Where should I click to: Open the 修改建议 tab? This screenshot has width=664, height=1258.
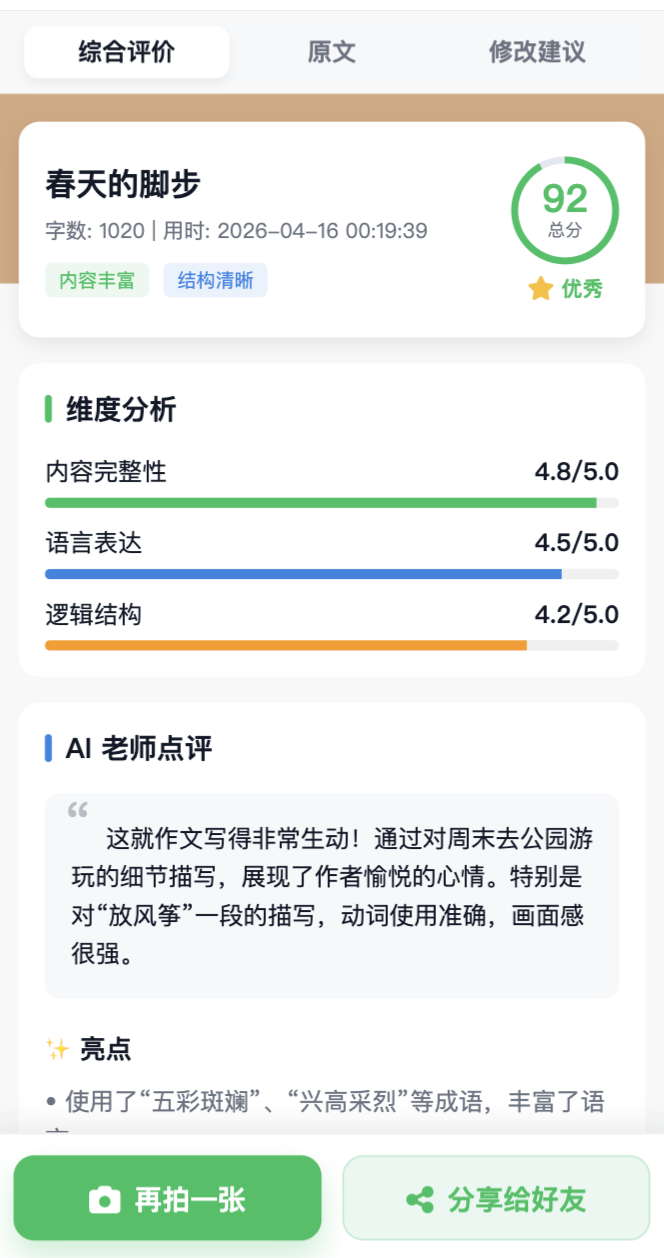tap(536, 52)
